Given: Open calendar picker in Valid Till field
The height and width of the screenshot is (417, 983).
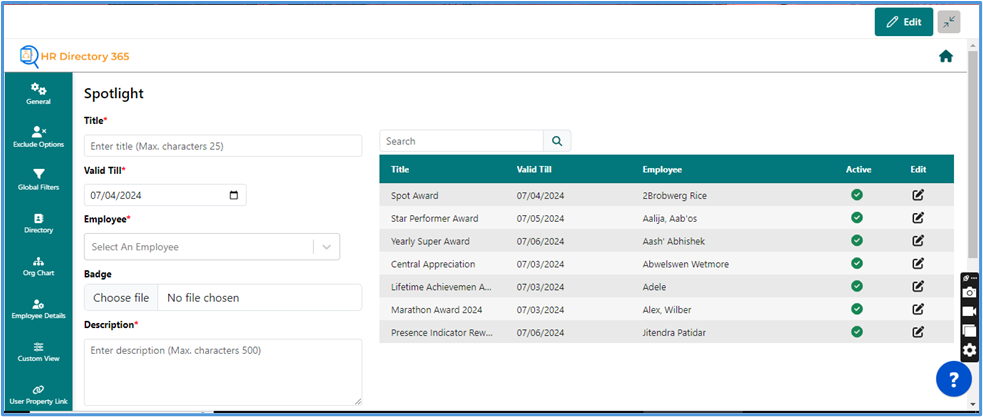Looking at the screenshot, I should [234, 195].
